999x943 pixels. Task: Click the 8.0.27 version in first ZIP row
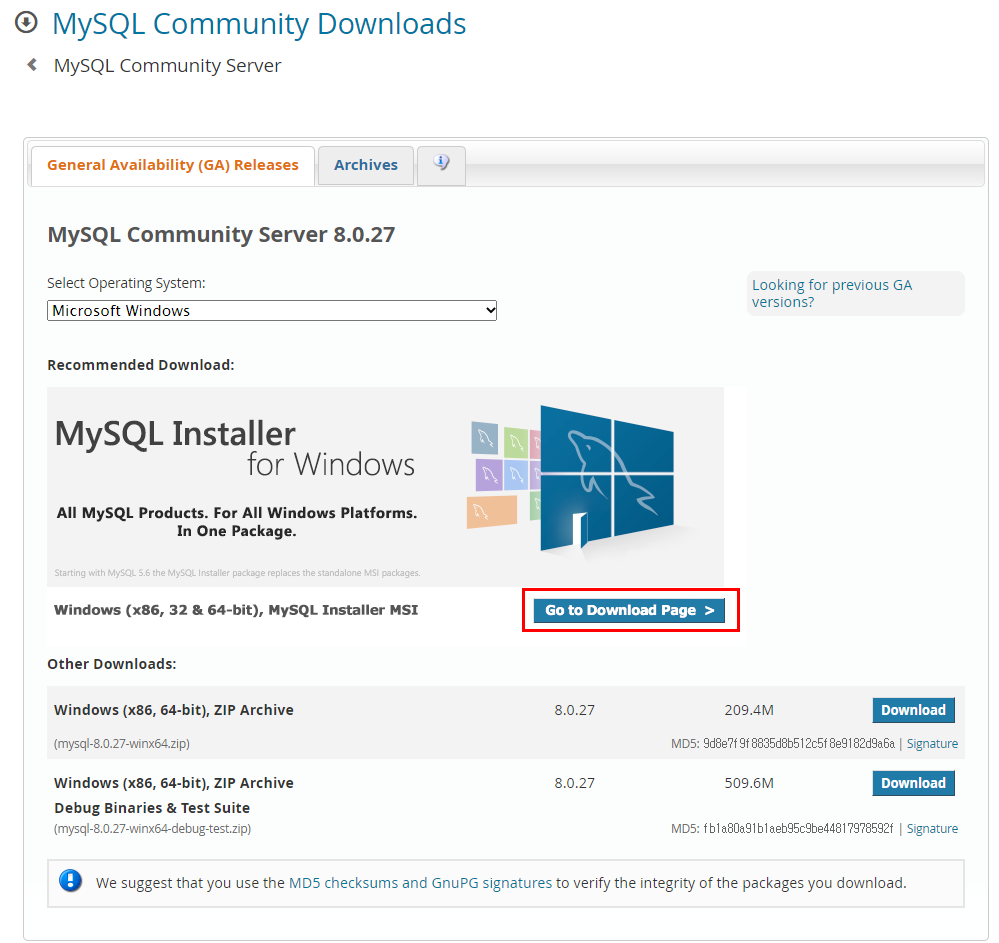[574, 710]
